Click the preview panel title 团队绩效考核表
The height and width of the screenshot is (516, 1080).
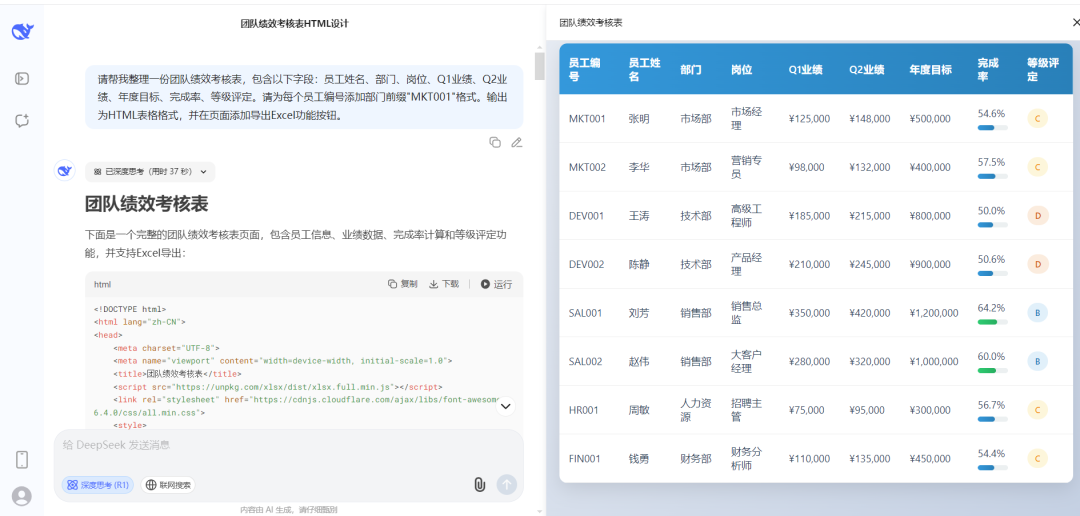point(590,23)
